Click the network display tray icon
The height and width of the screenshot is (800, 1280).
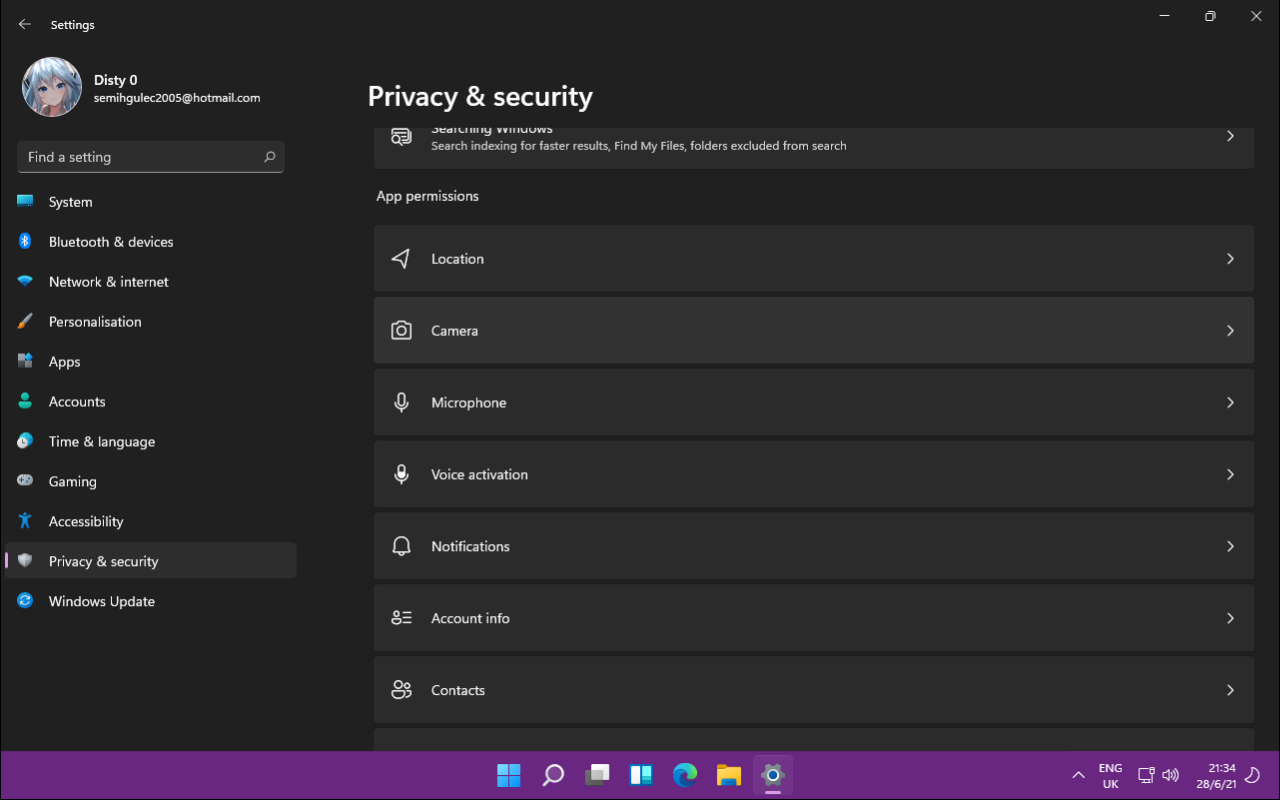[x=1147, y=775]
